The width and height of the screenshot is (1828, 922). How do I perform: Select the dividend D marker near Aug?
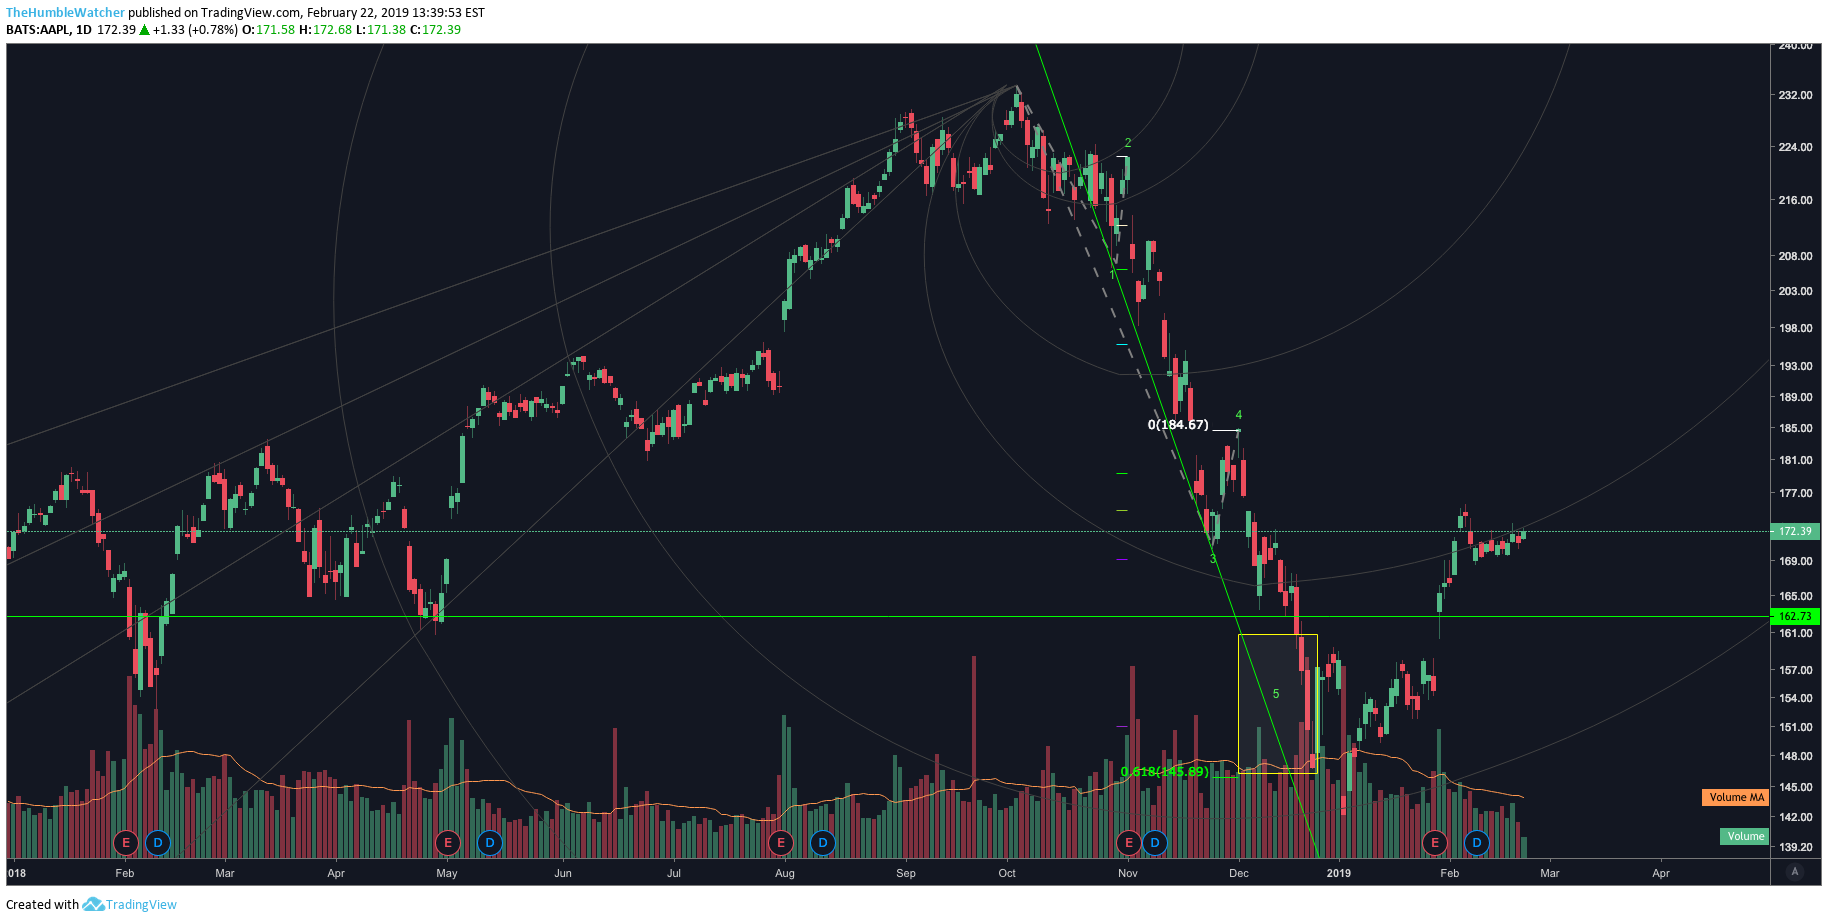tap(822, 843)
